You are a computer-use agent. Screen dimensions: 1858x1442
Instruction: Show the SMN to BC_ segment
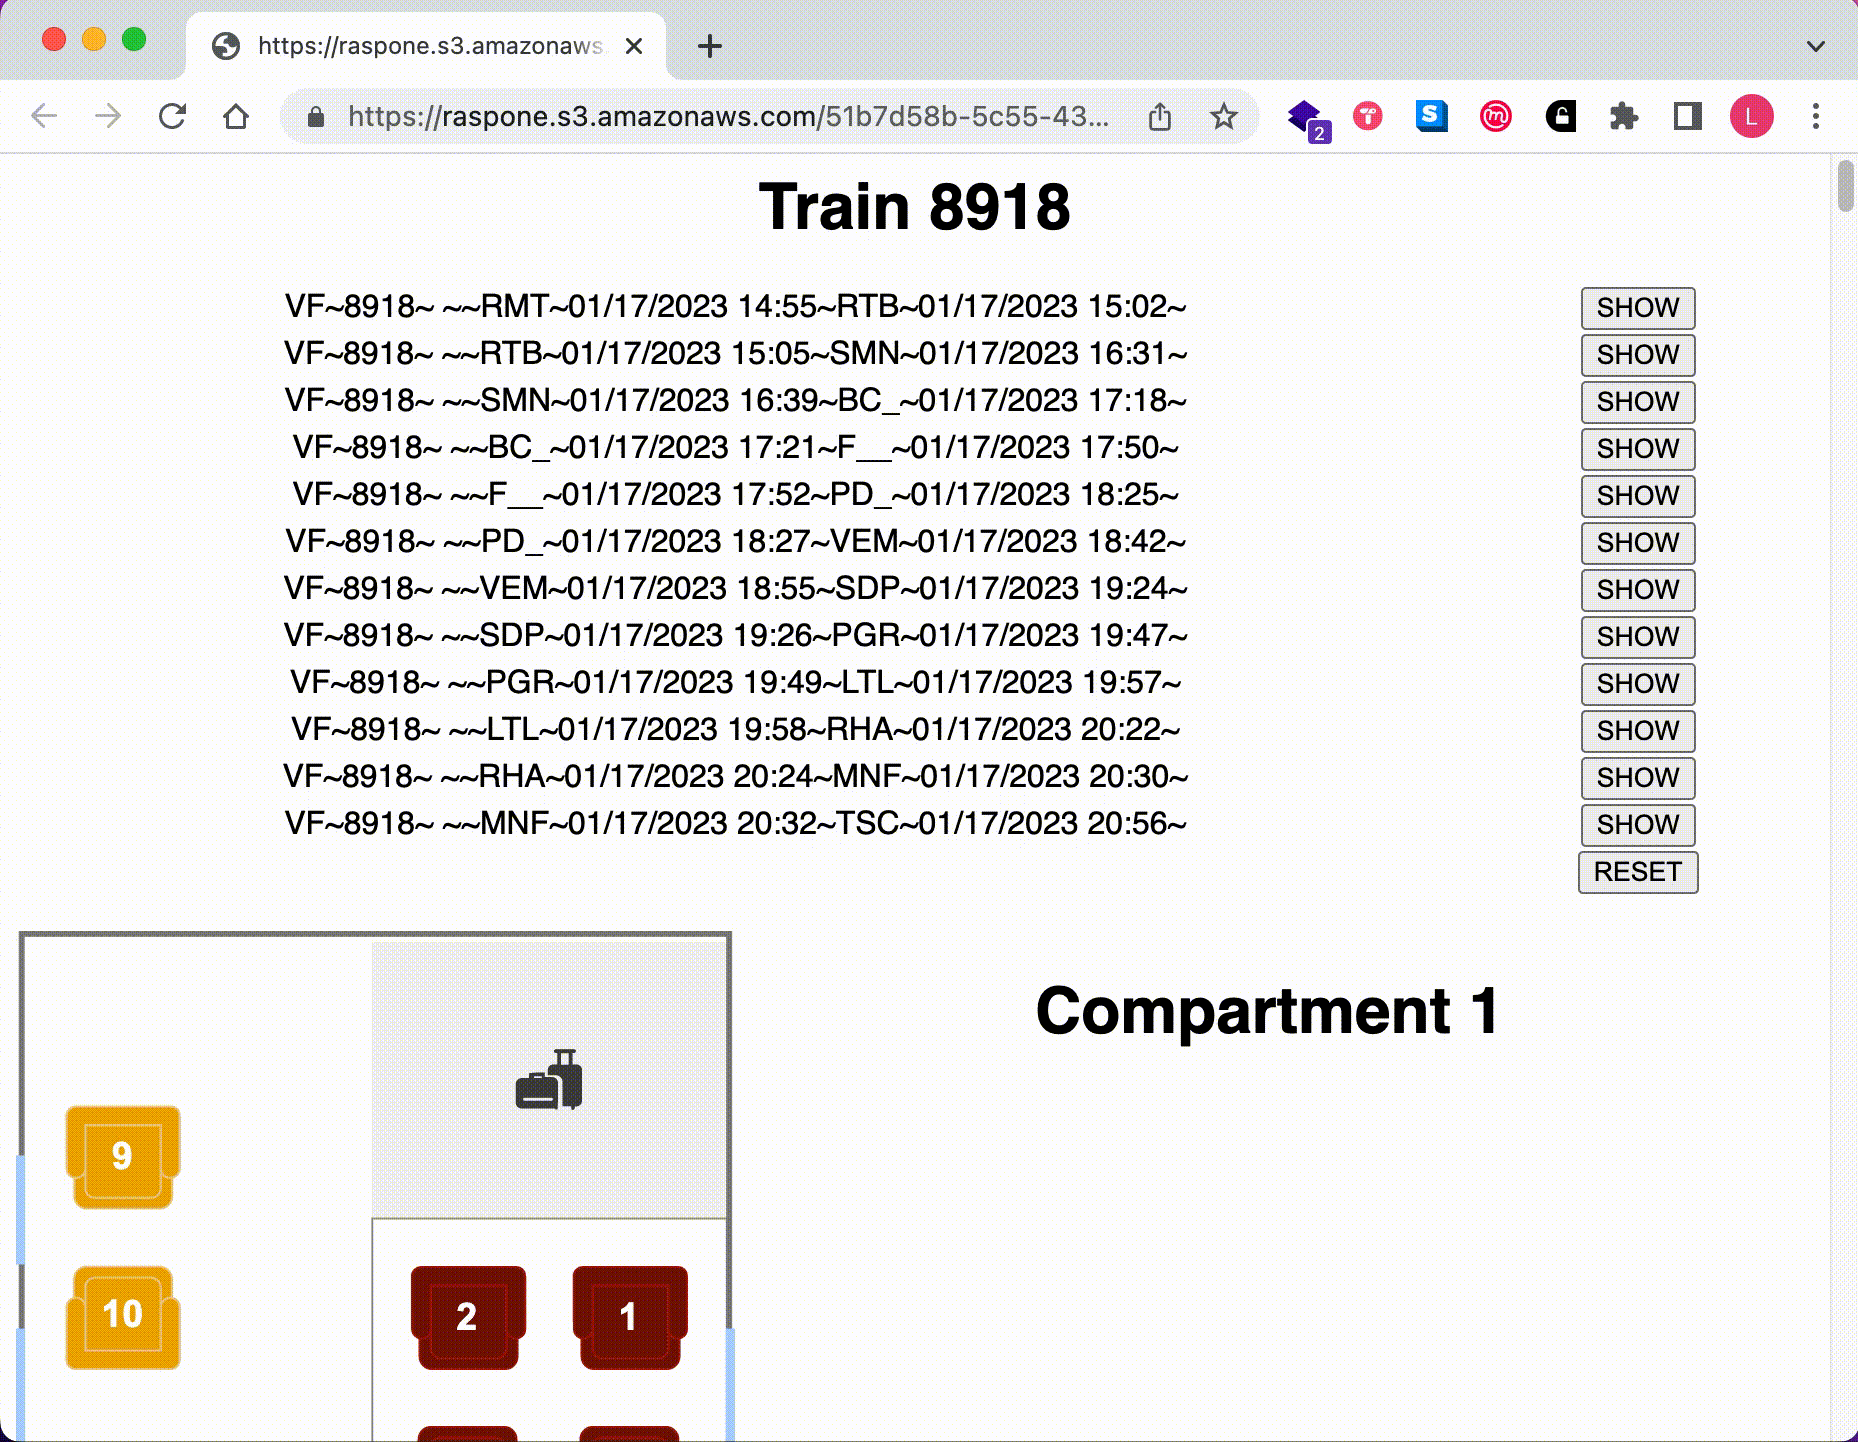pos(1638,402)
